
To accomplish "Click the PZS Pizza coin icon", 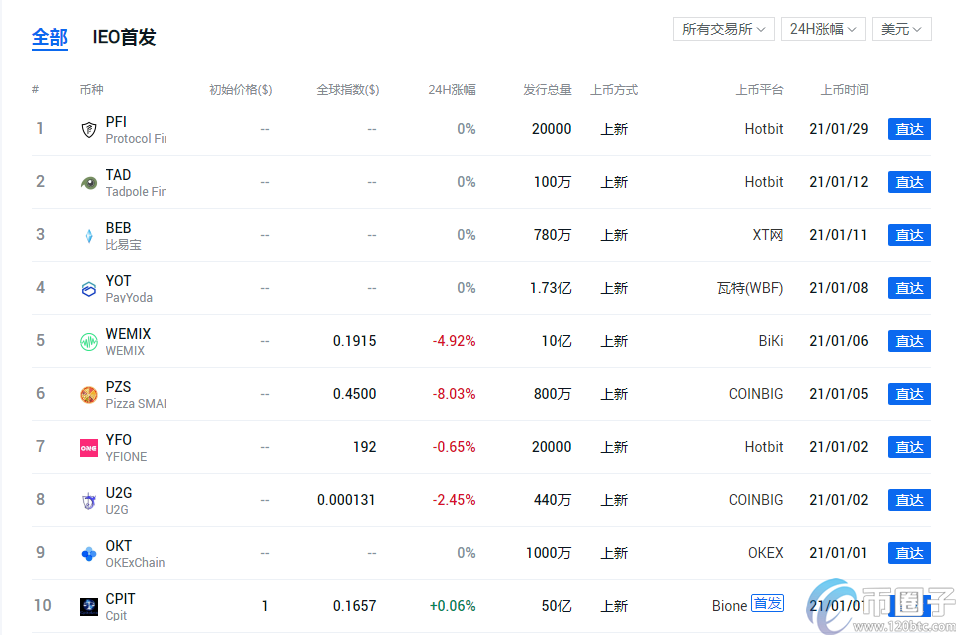I will pos(89,395).
